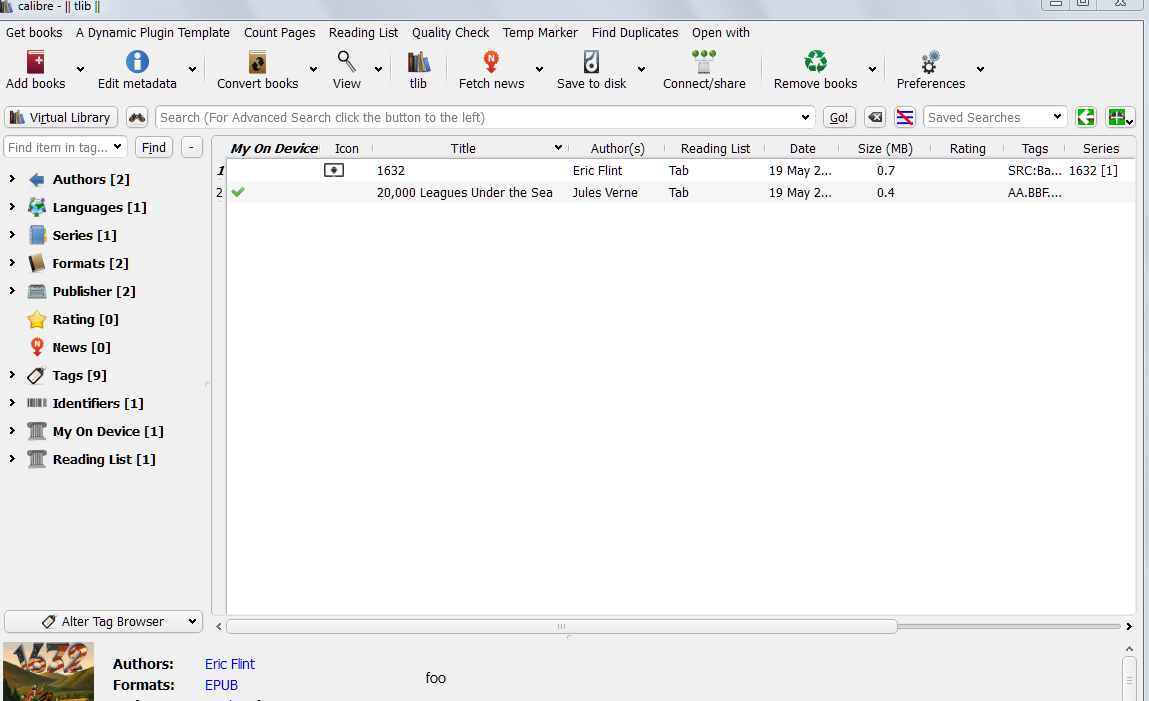Click the Languages globe icon
The height and width of the screenshot is (701, 1149).
[37, 207]
